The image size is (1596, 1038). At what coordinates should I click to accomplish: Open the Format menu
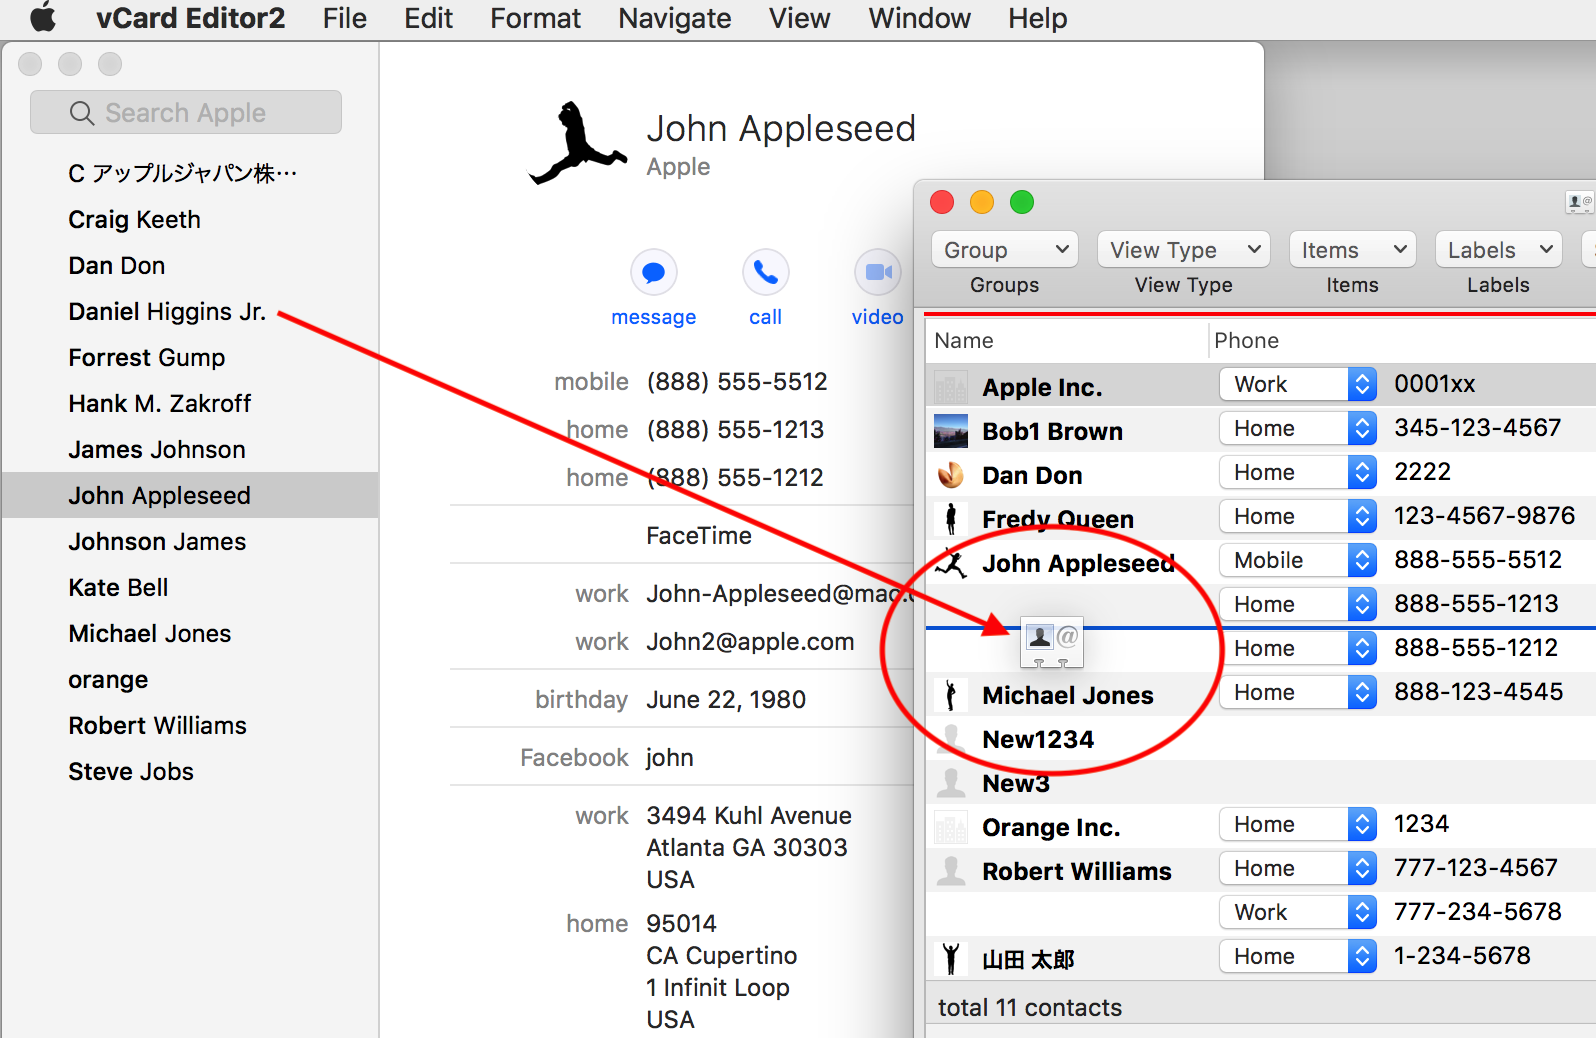tap(535, 18)
